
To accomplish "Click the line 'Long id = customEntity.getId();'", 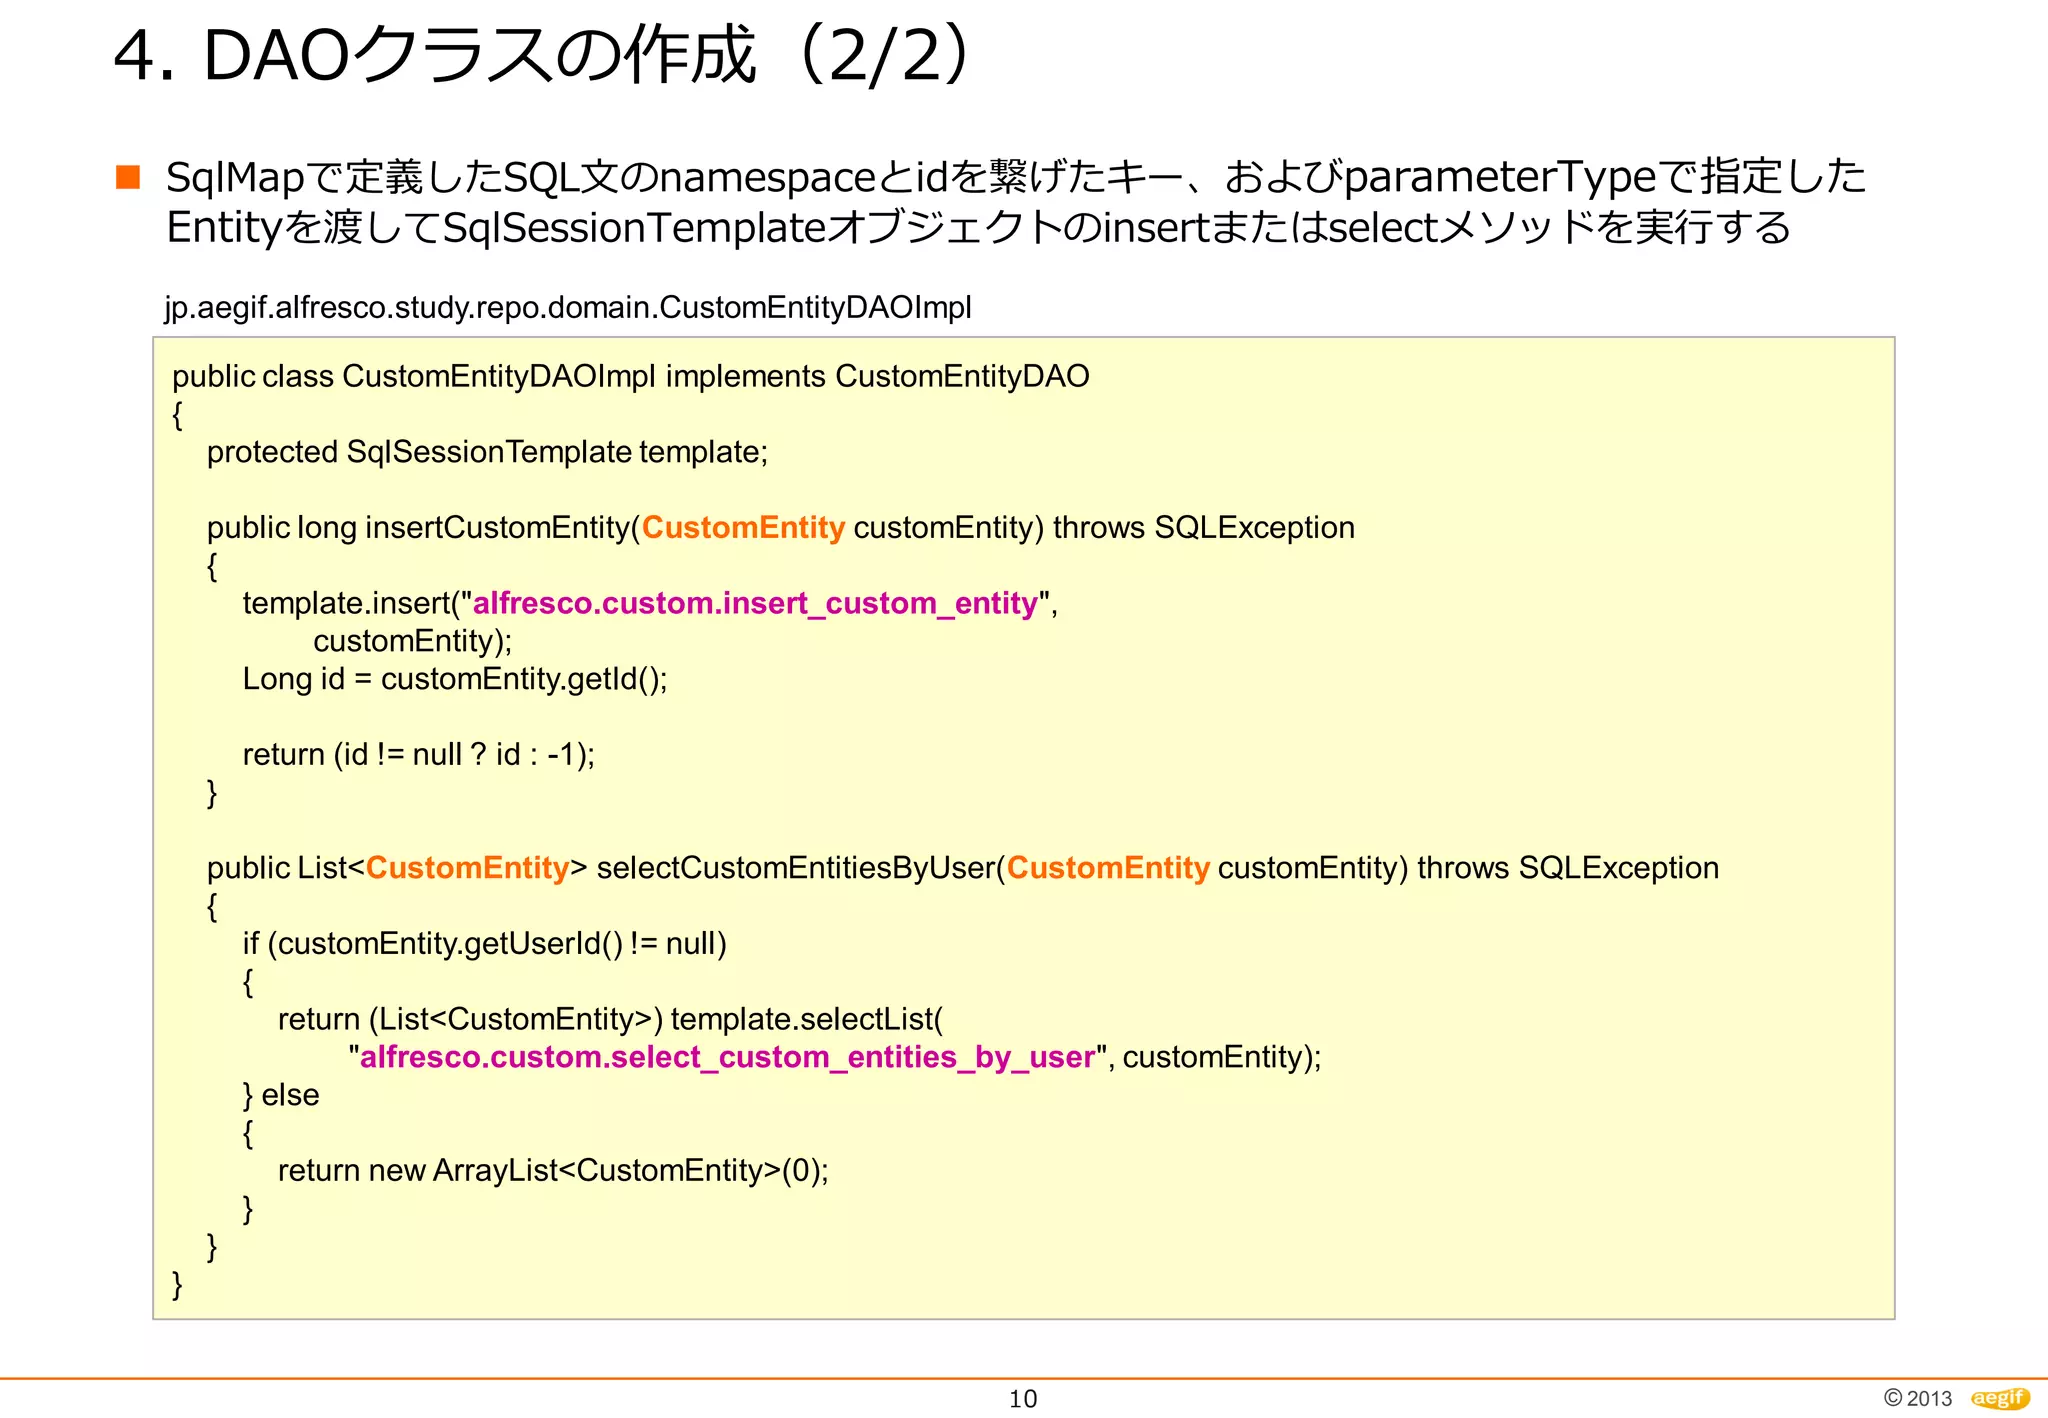I will [455, 679].
